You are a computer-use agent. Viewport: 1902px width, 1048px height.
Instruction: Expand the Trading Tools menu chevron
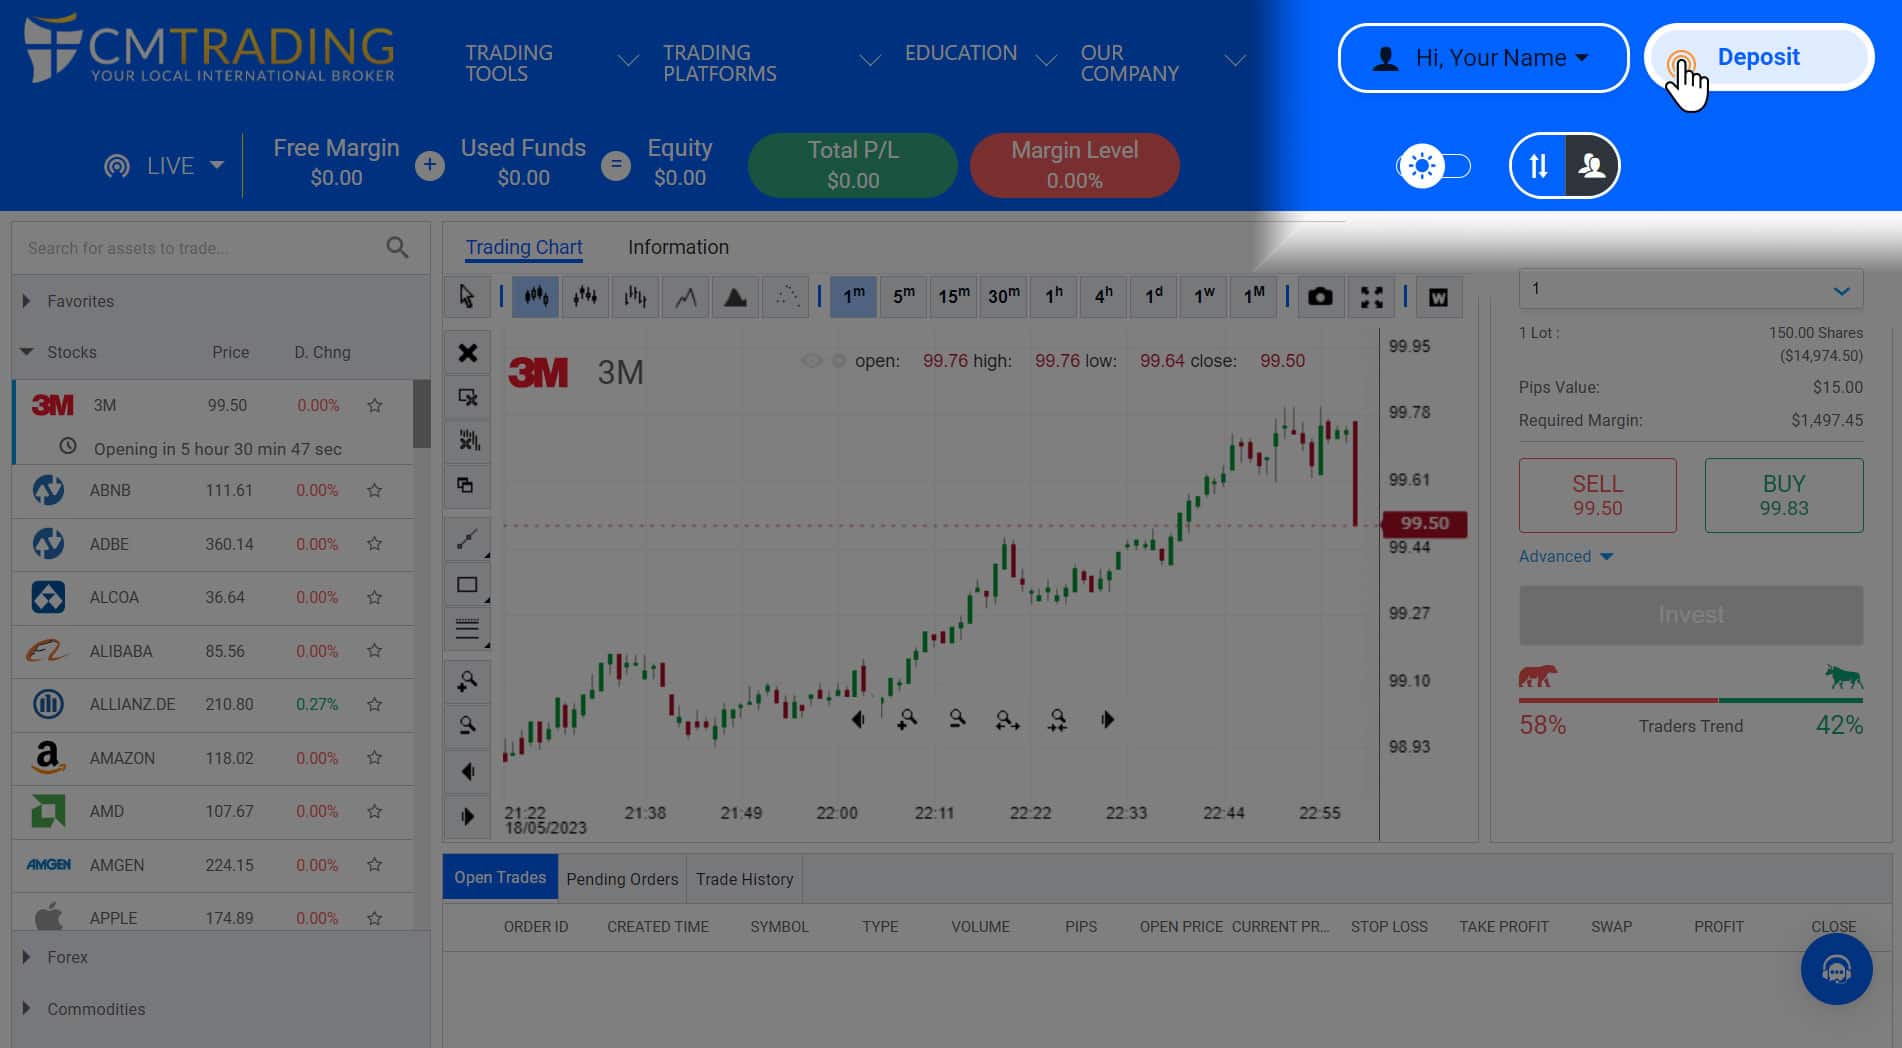coord(628,61)
